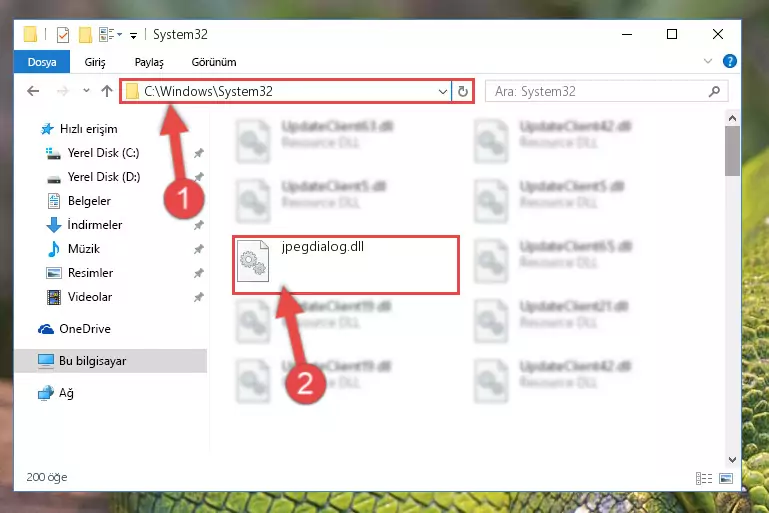Expand the address bar history dropdown

coord(442,92)
